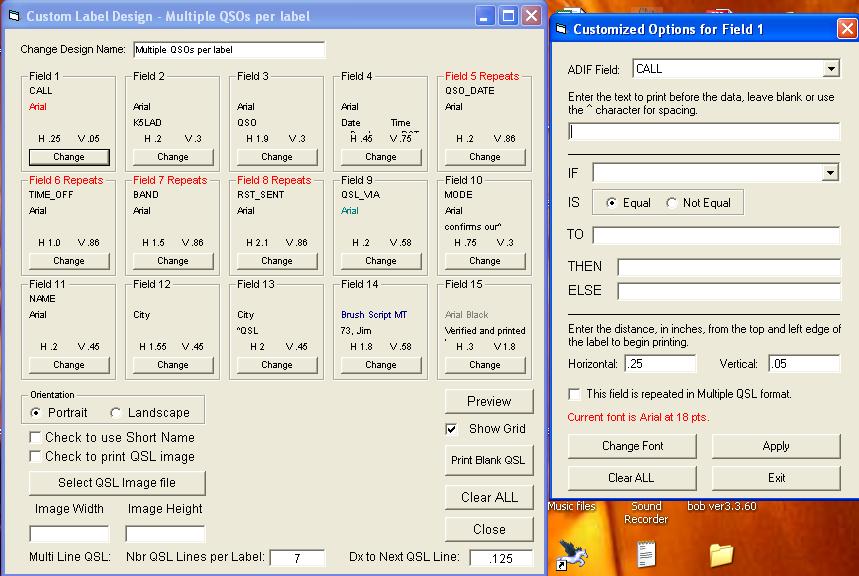The width and height of the screenshot is (859, 576).
Task: Open the notepad document icon on the desktop
Action: pos(646,554)
